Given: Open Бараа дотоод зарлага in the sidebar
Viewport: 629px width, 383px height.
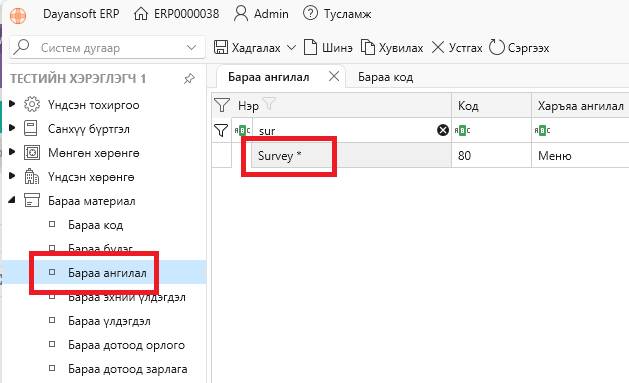Looking at the screenshot, I should pos(128,369).
